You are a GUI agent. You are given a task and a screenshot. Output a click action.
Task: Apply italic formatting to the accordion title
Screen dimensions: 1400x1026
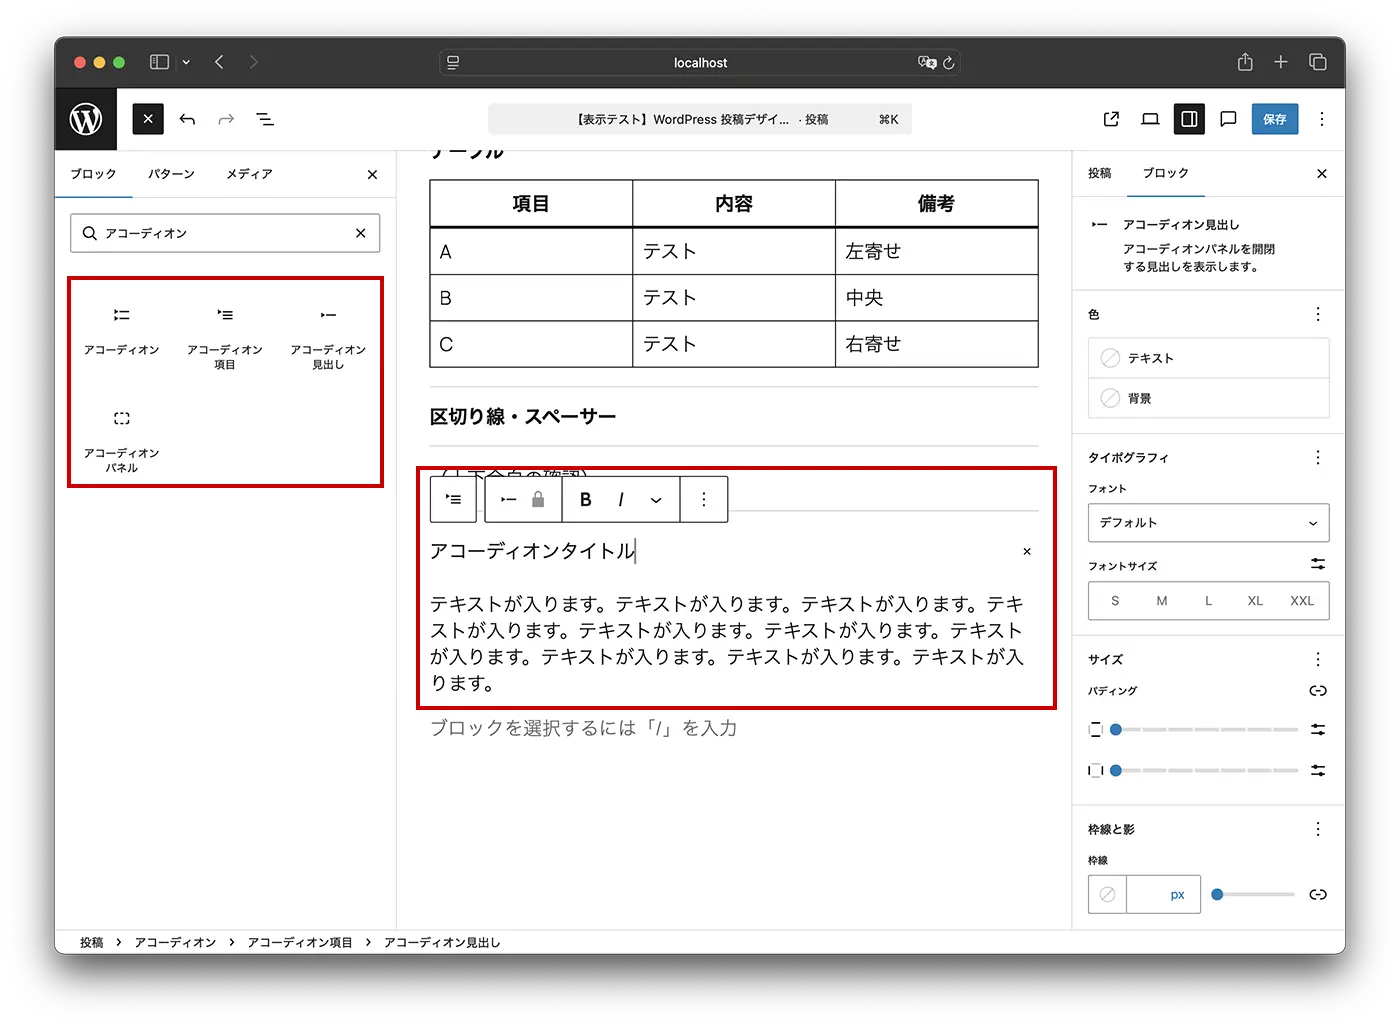[621, 499]
